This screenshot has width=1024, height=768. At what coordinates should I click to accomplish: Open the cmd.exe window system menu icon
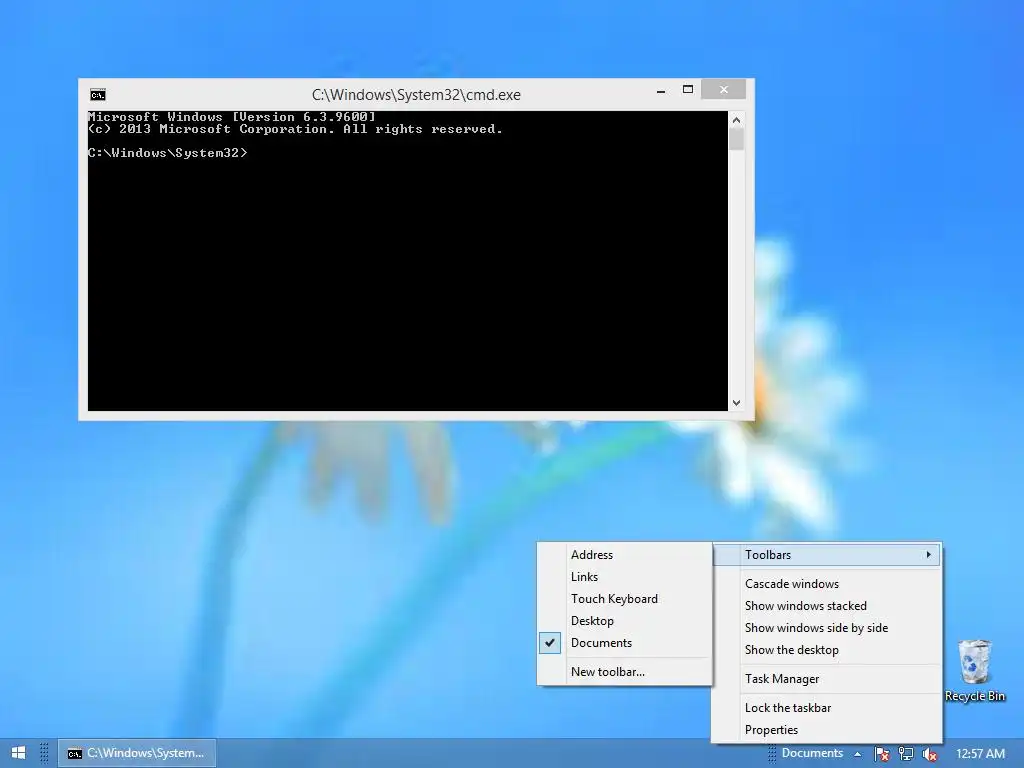click(98, 95)
